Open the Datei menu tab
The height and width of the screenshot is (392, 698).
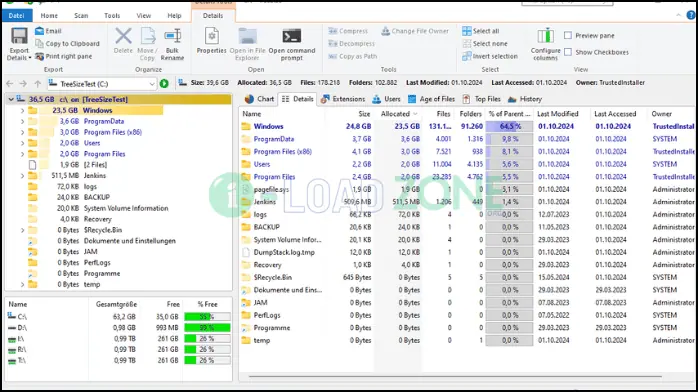click(17, 16)
